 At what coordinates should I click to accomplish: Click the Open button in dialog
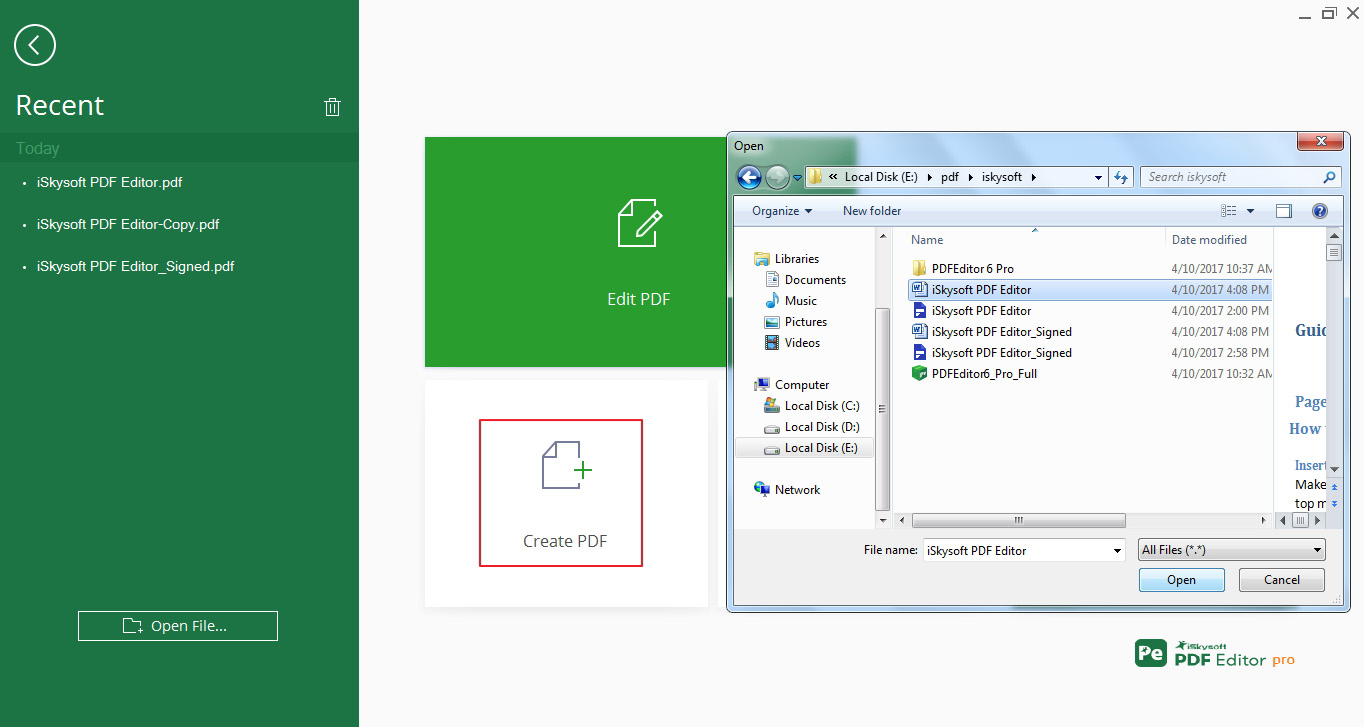point(1181,580)
